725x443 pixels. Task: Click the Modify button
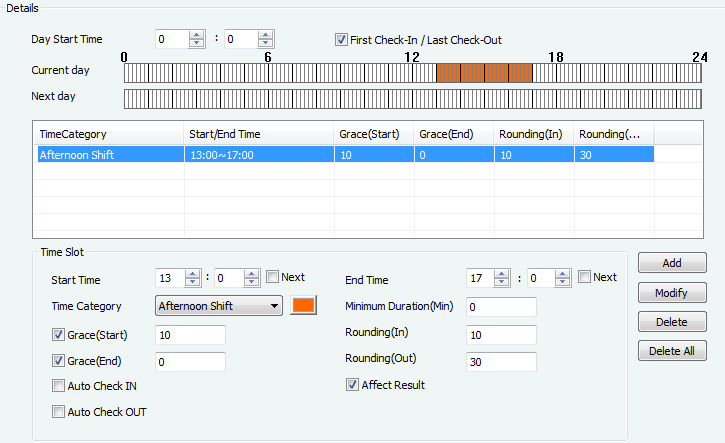tap(672, 293)
